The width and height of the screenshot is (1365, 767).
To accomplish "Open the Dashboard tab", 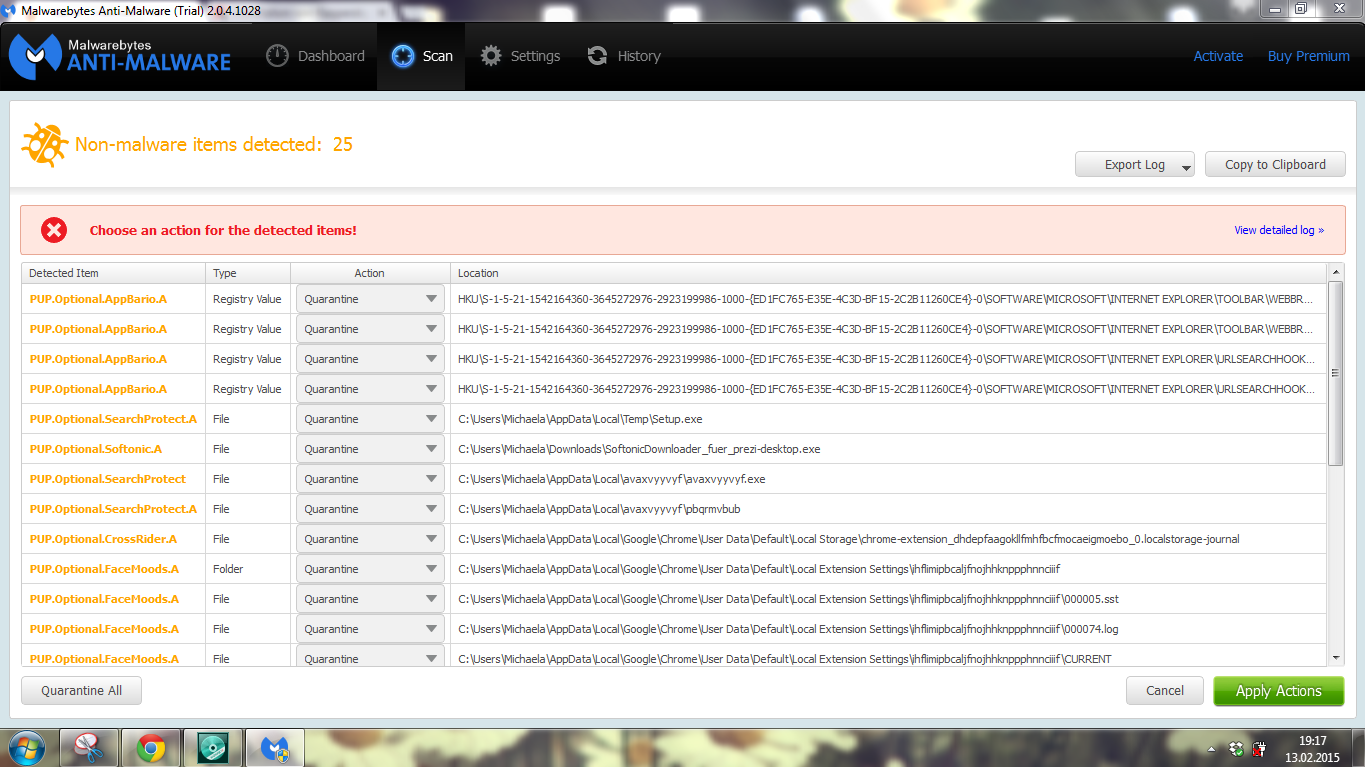I will 315,56.
